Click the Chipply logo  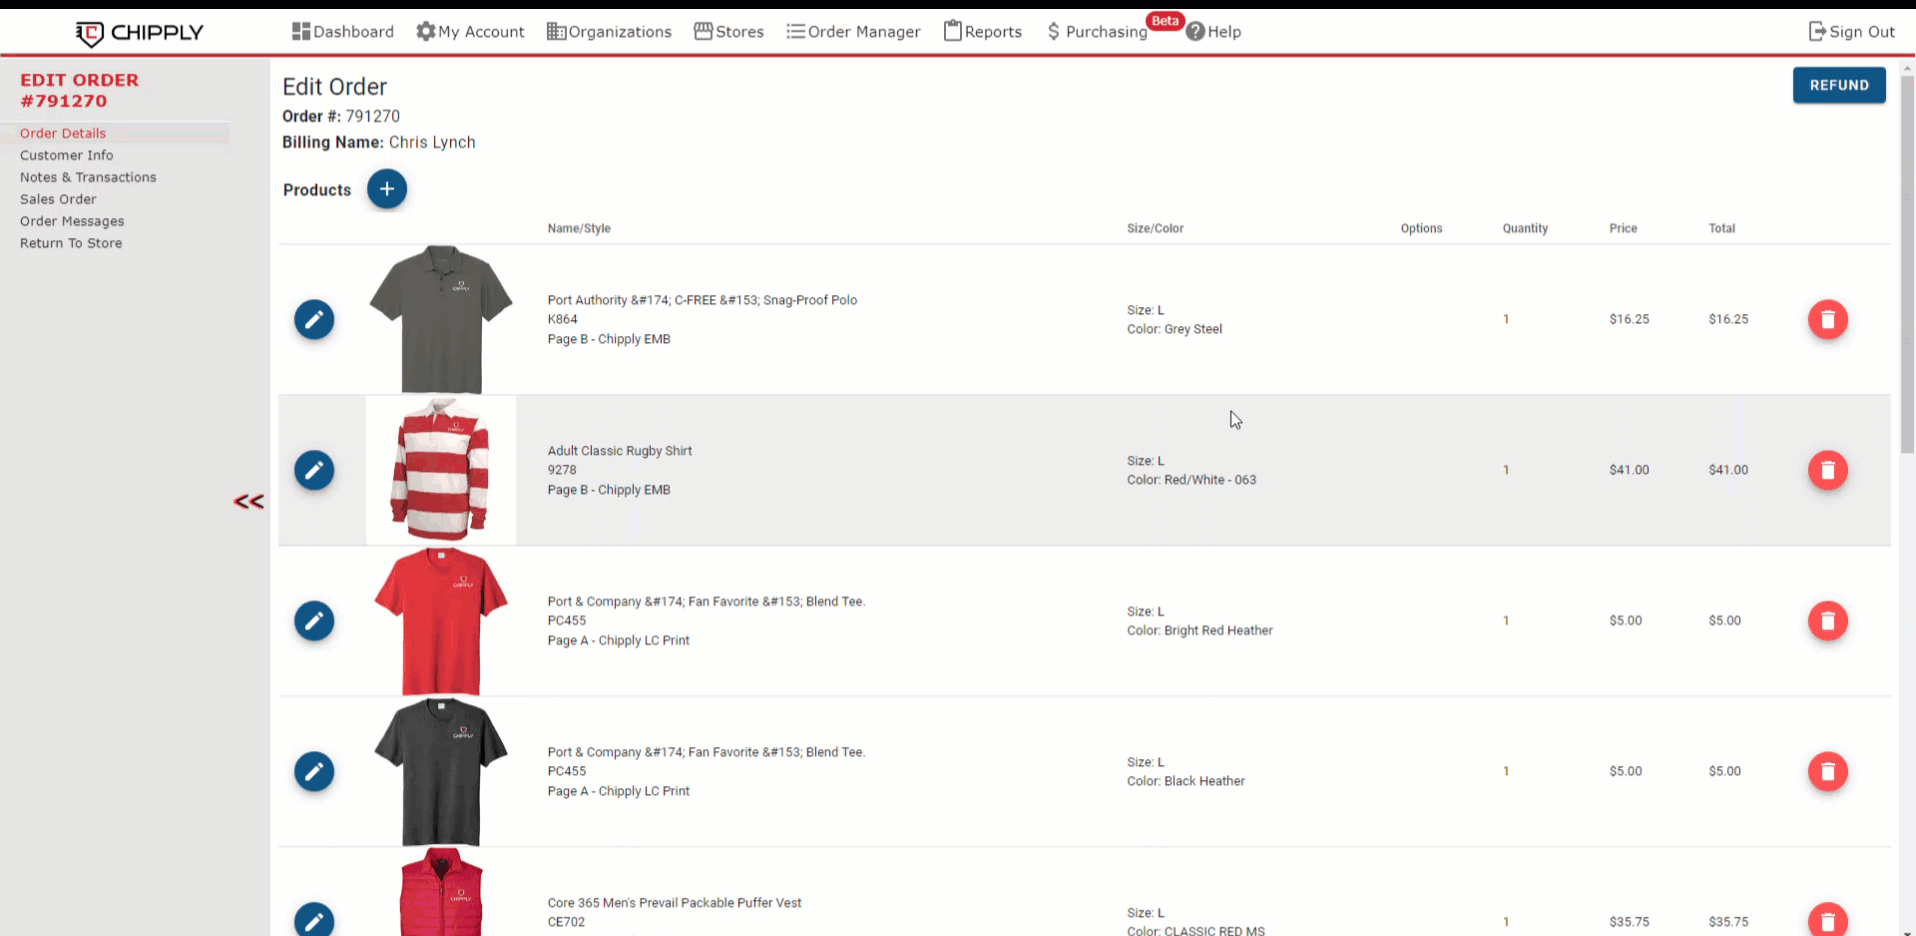coord(139,33)
